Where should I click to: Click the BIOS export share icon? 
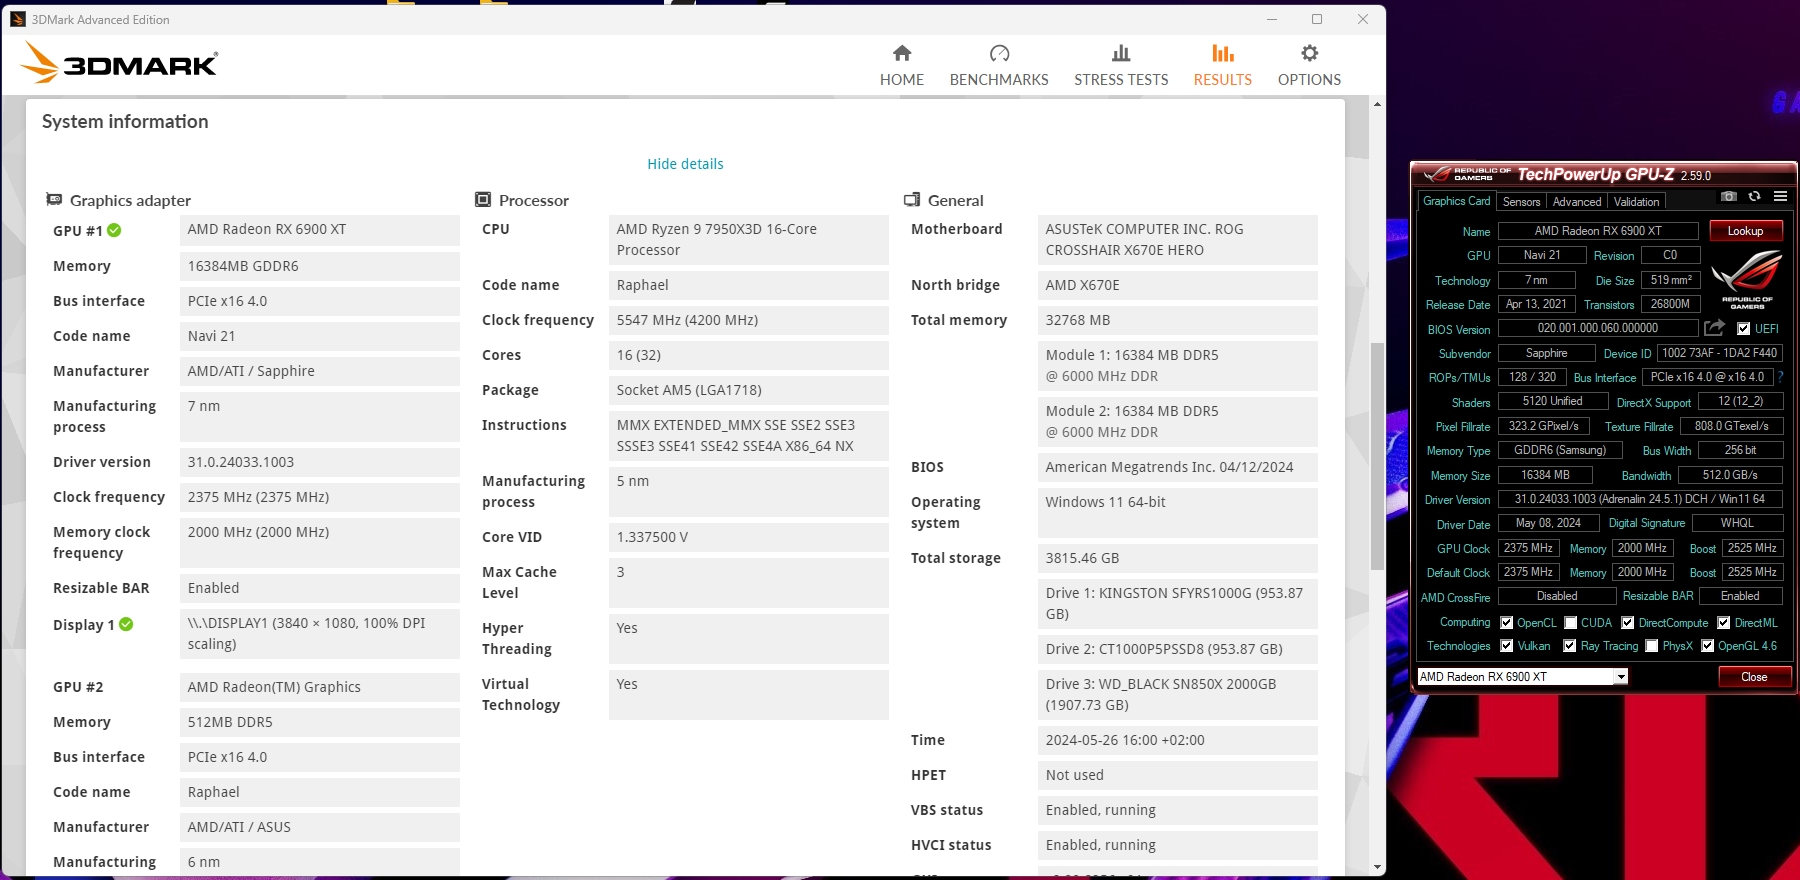pos(1714,328)
